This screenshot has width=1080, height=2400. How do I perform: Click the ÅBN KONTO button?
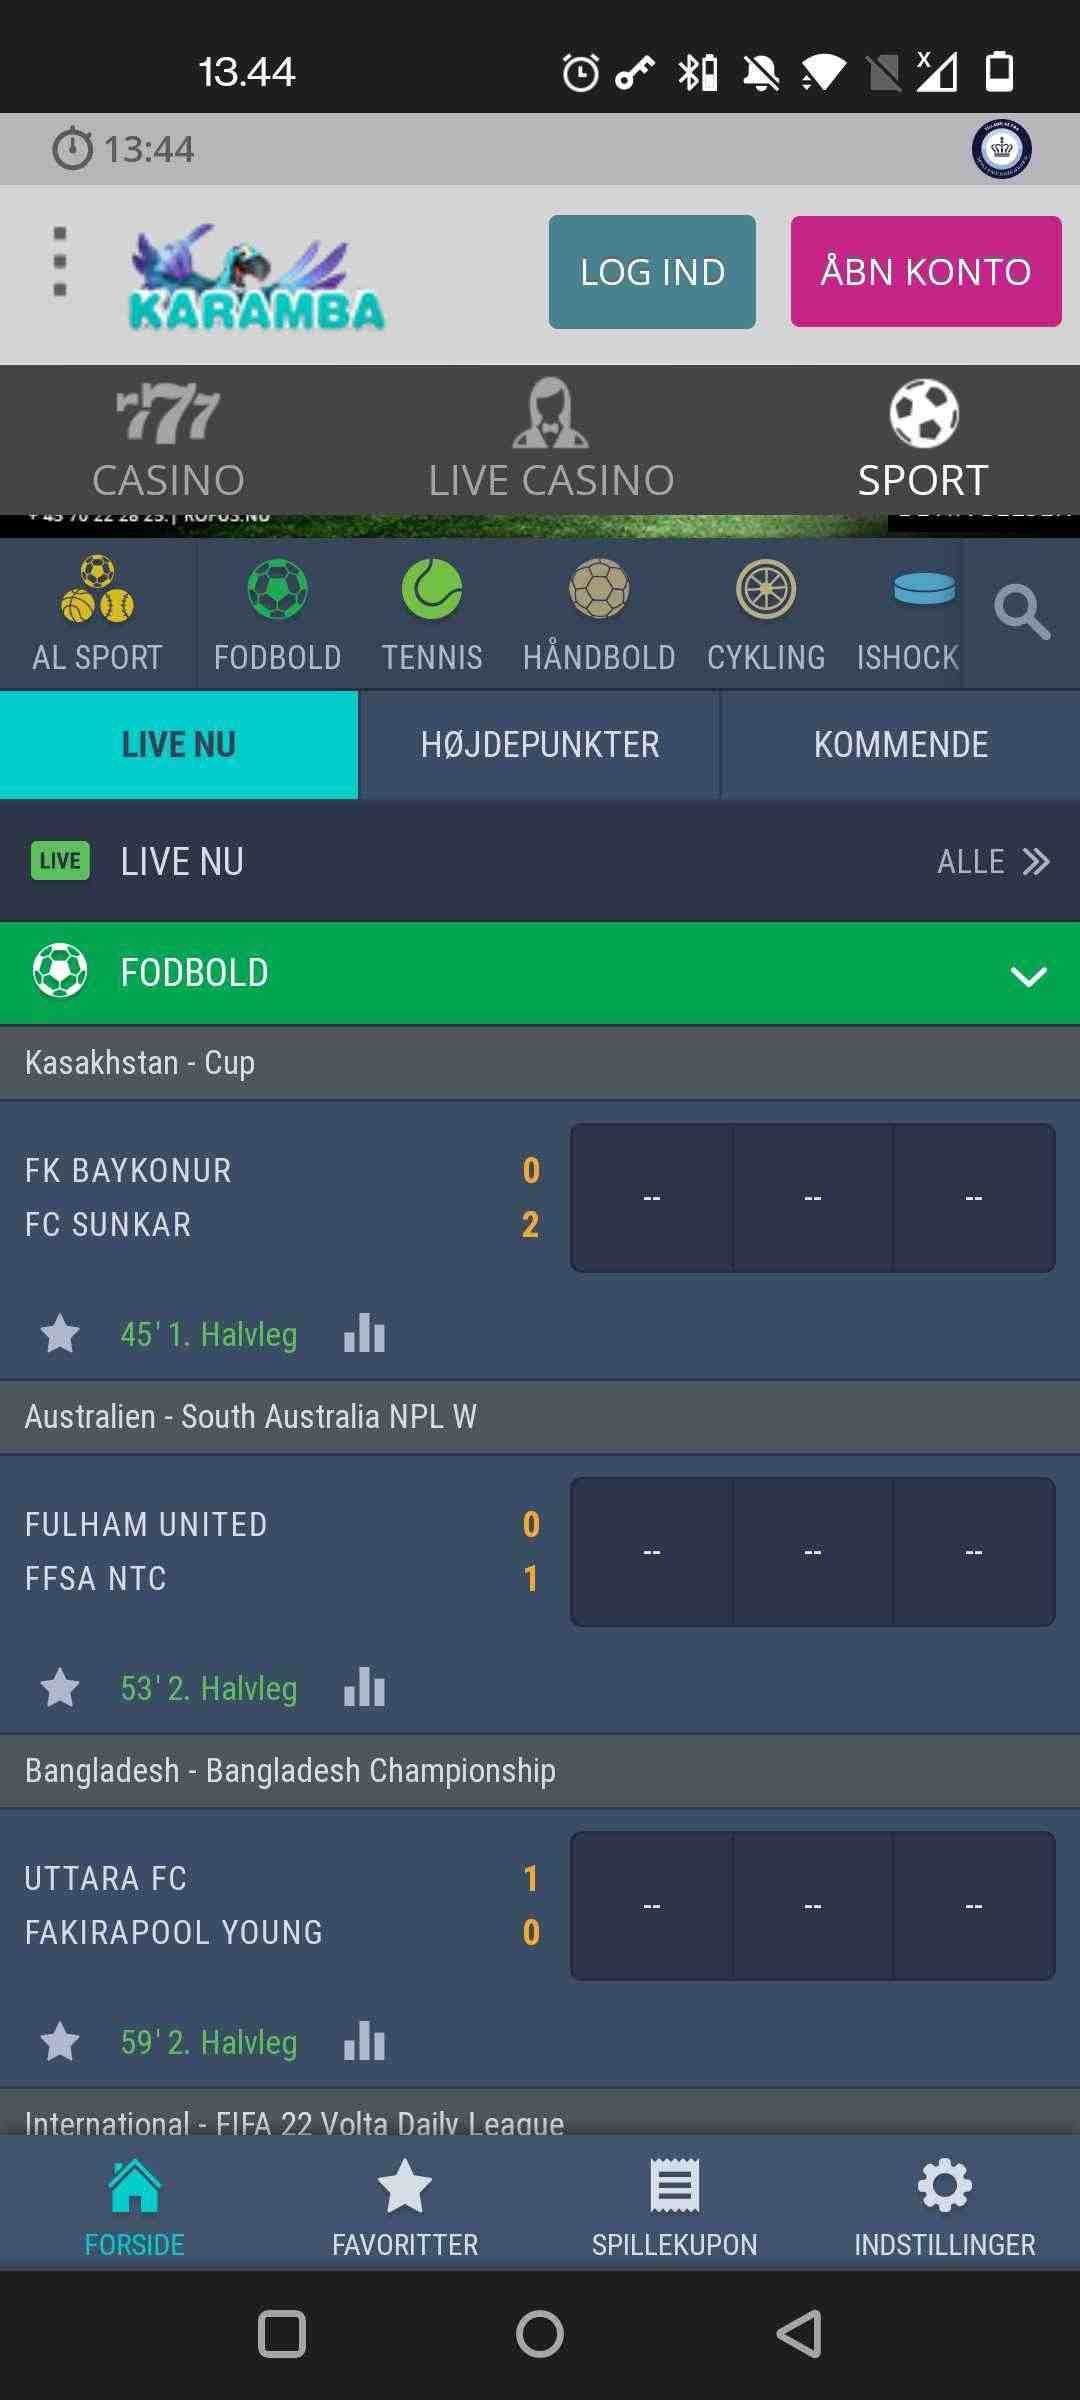(926, 272)
